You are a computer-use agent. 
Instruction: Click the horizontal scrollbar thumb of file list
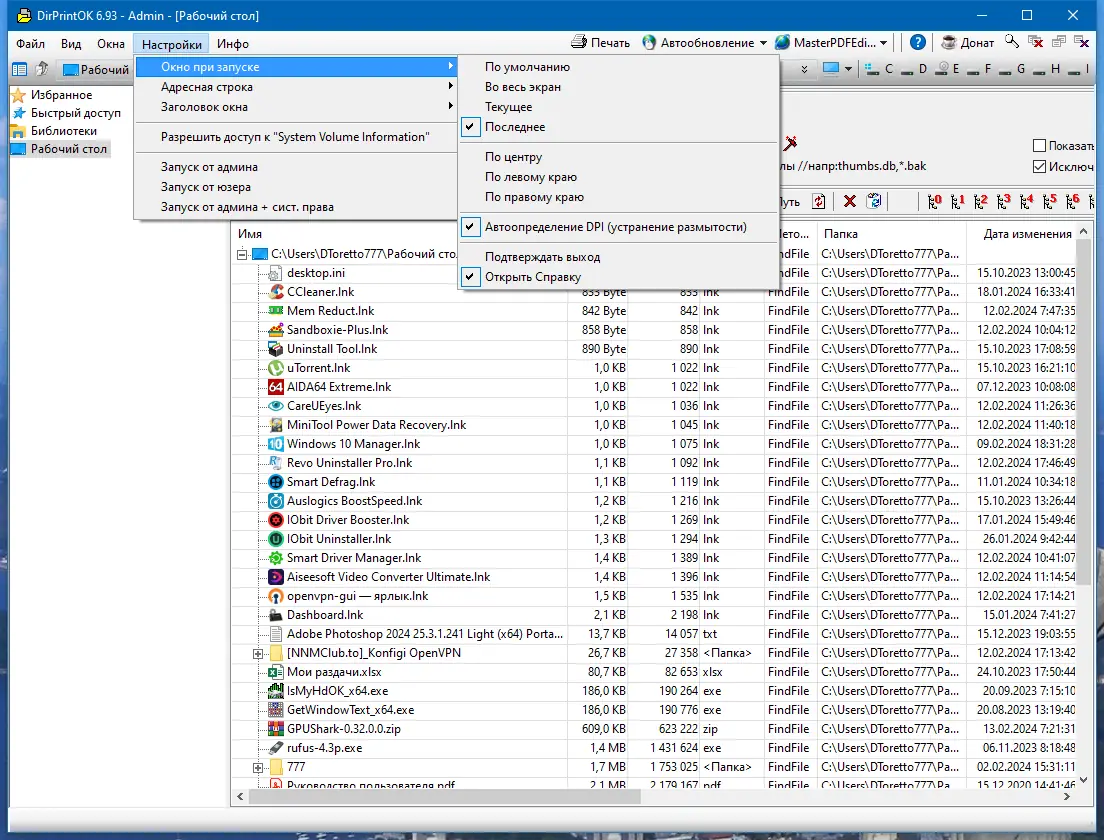(444, 796)
